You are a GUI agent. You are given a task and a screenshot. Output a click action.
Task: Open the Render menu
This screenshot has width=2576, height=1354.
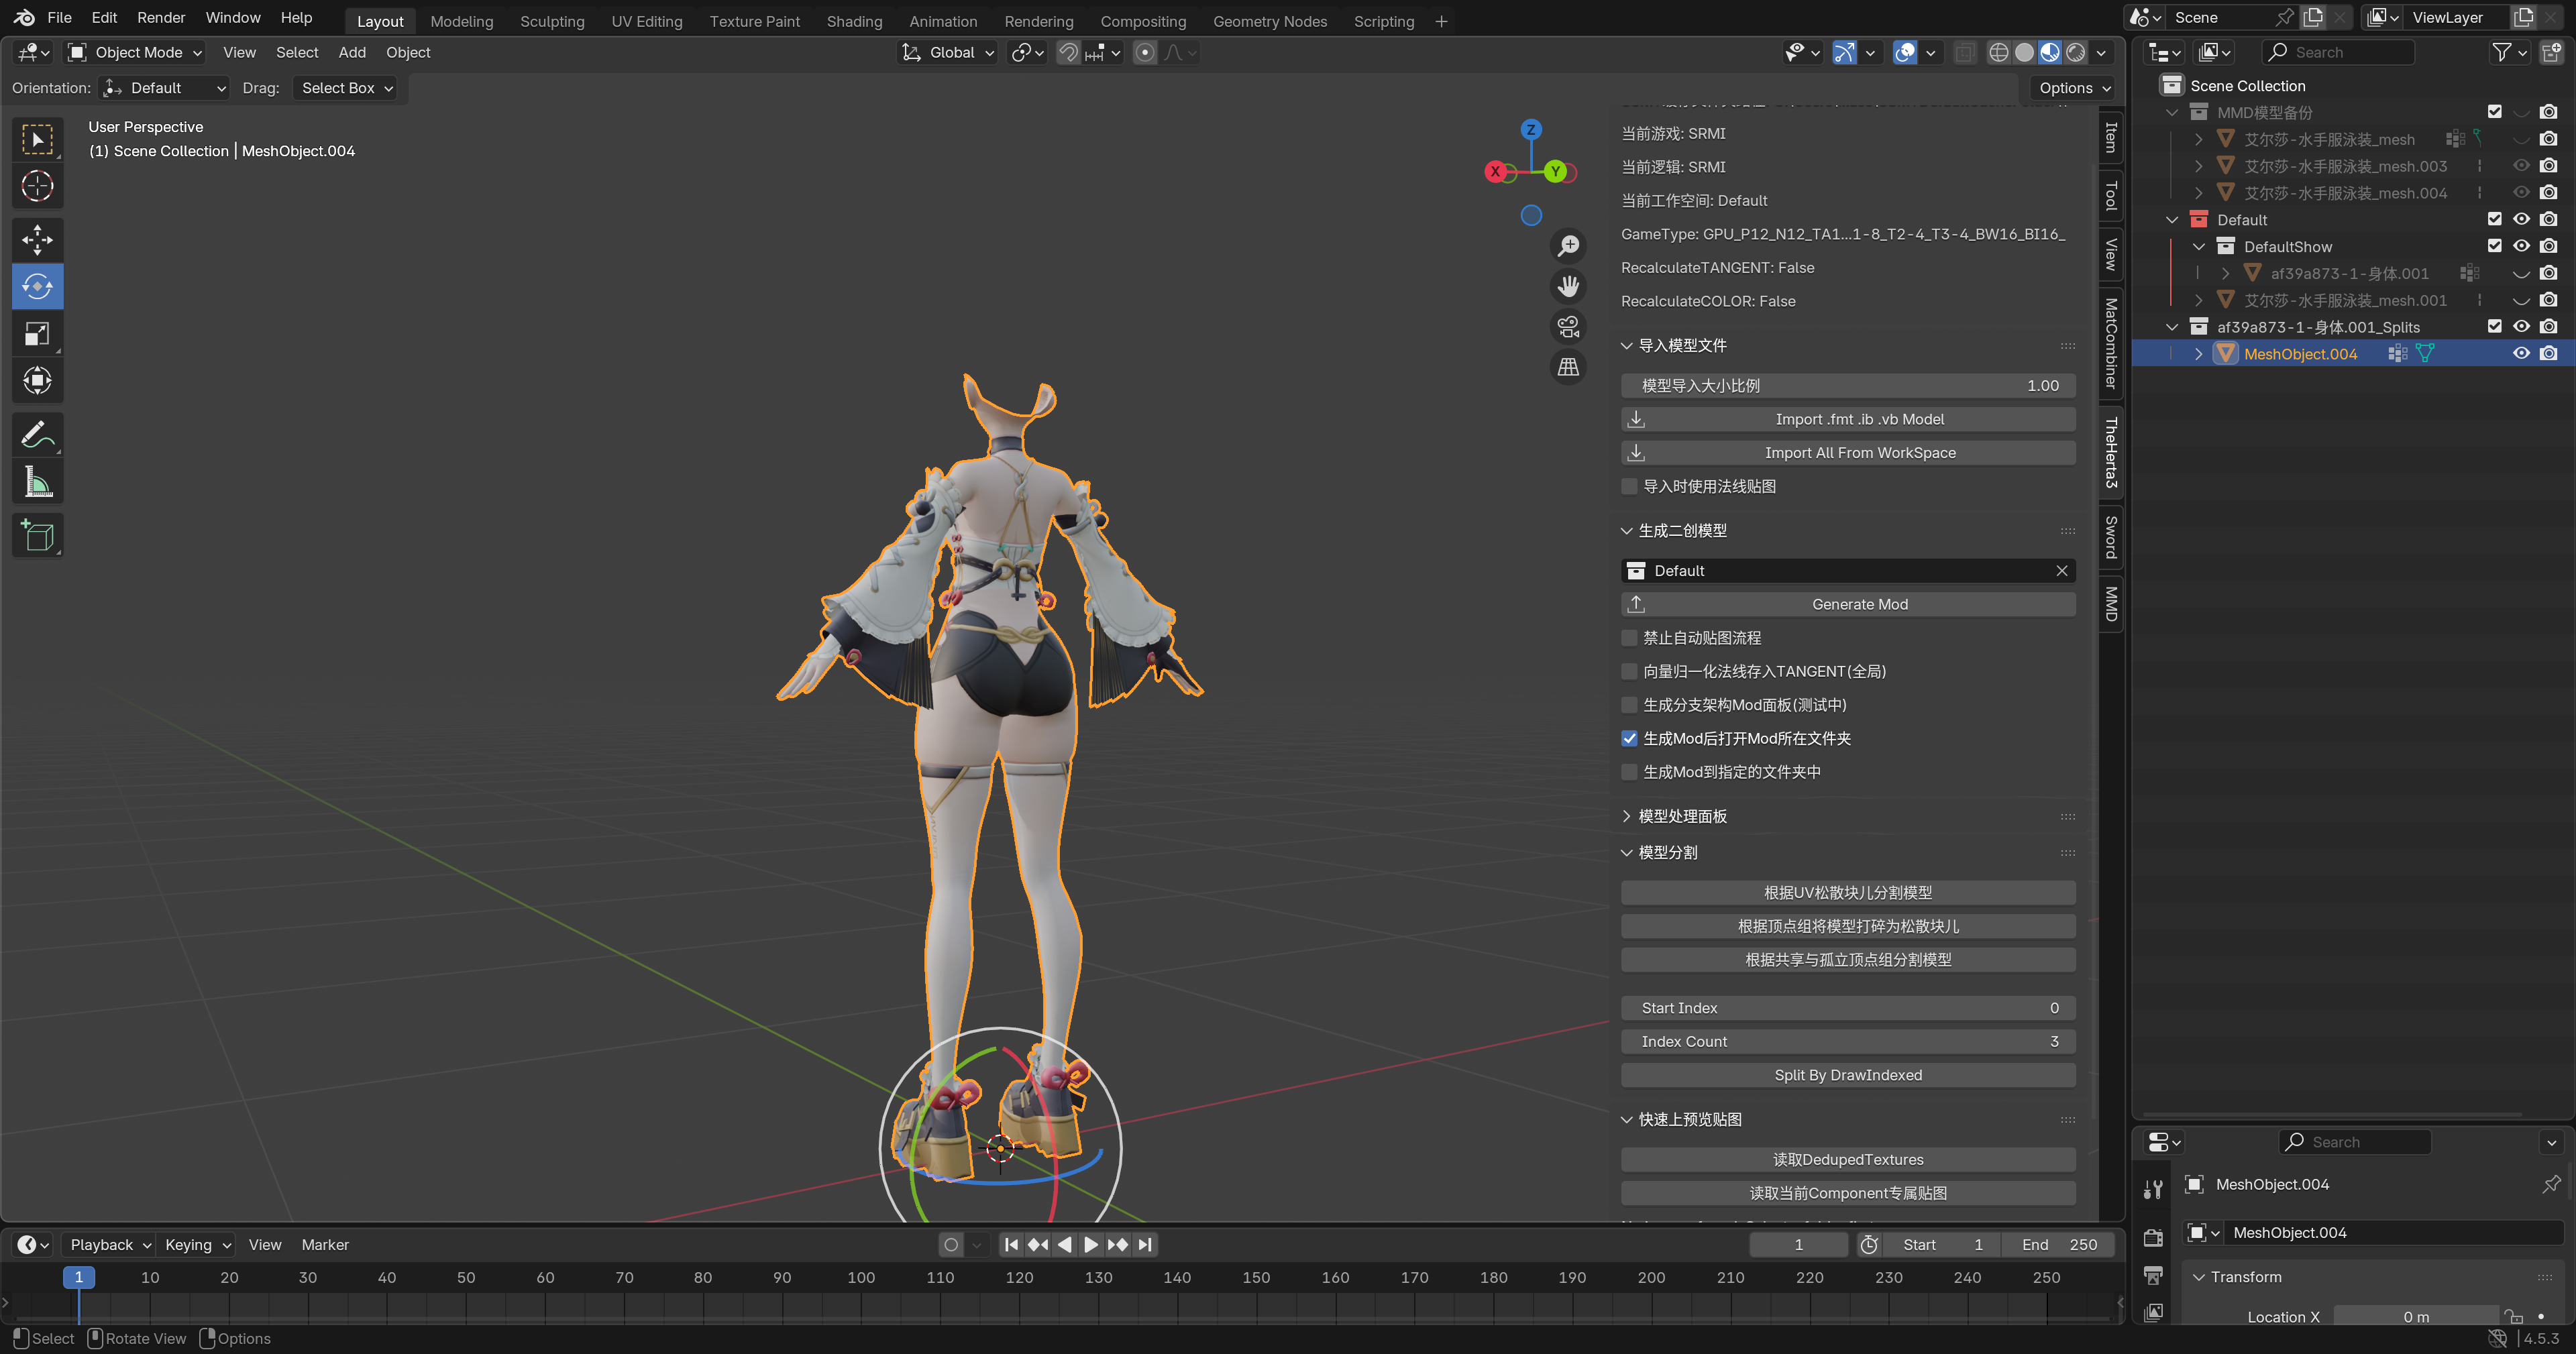tap(161, 18)
